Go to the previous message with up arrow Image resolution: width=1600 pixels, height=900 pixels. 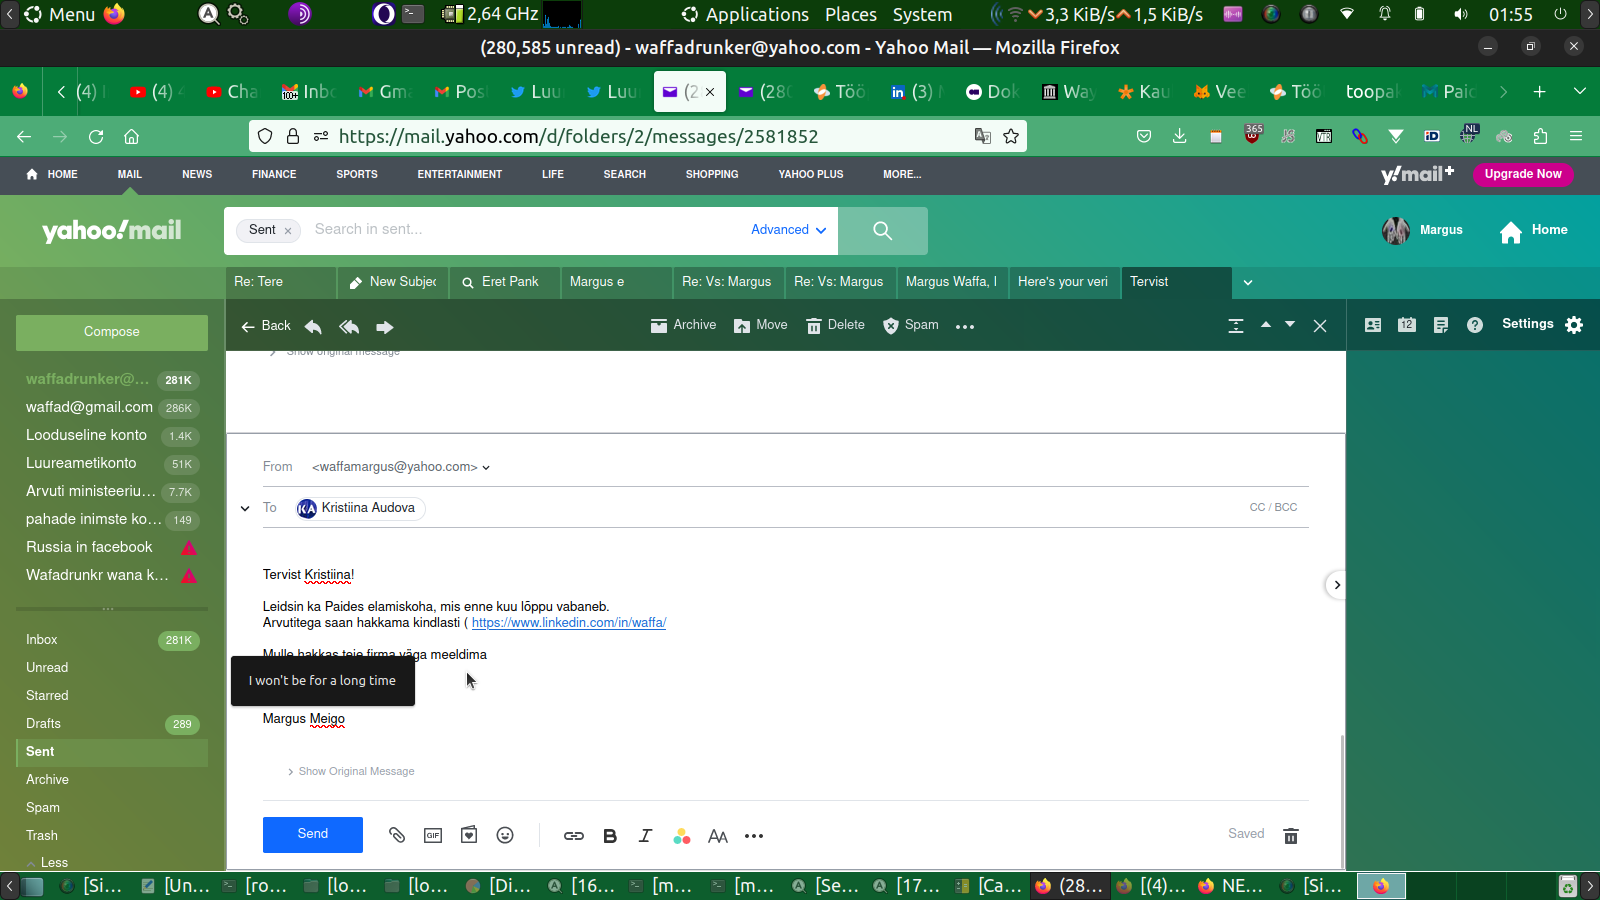point(1266,325)
